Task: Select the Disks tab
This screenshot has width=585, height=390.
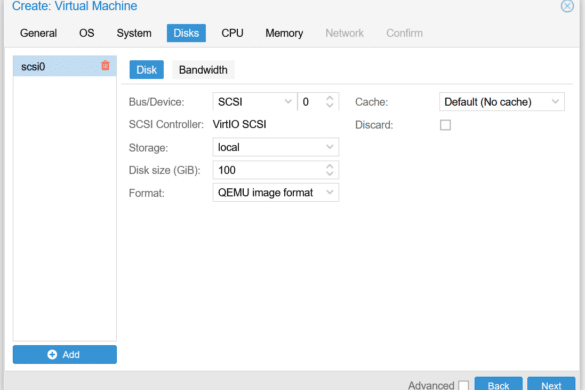Action: point(186,33)
